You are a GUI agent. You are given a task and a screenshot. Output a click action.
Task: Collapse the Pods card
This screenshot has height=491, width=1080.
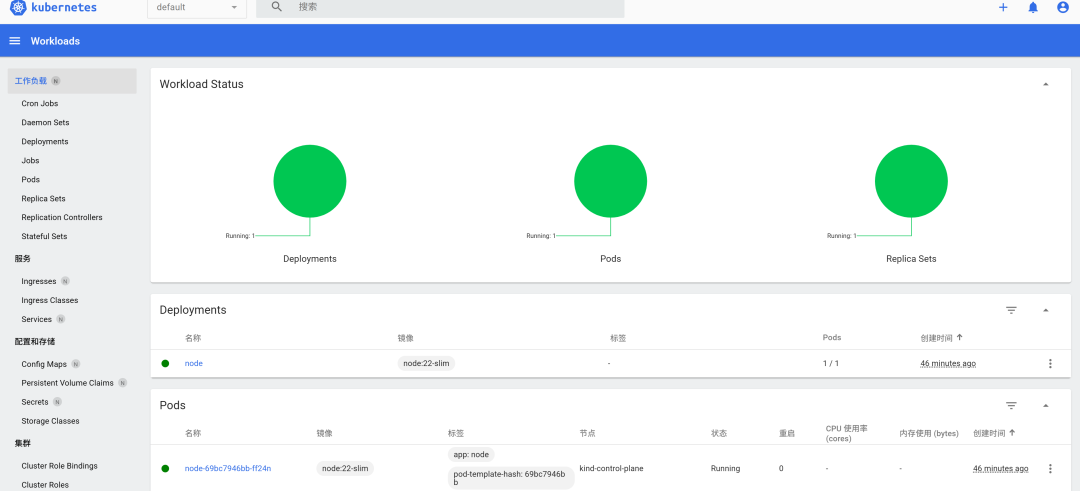[1046, 405]
